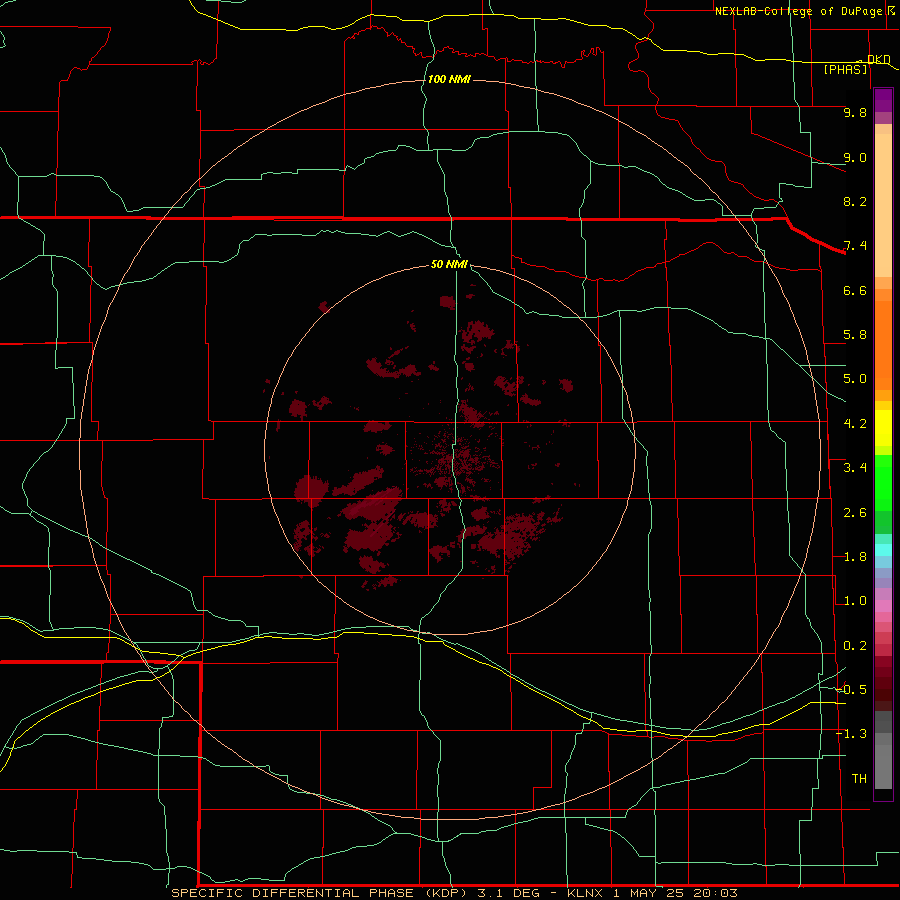The image size is (900, 900).
Task: Pick the purple swatch atop the color bar
Action: pos(883,100)
